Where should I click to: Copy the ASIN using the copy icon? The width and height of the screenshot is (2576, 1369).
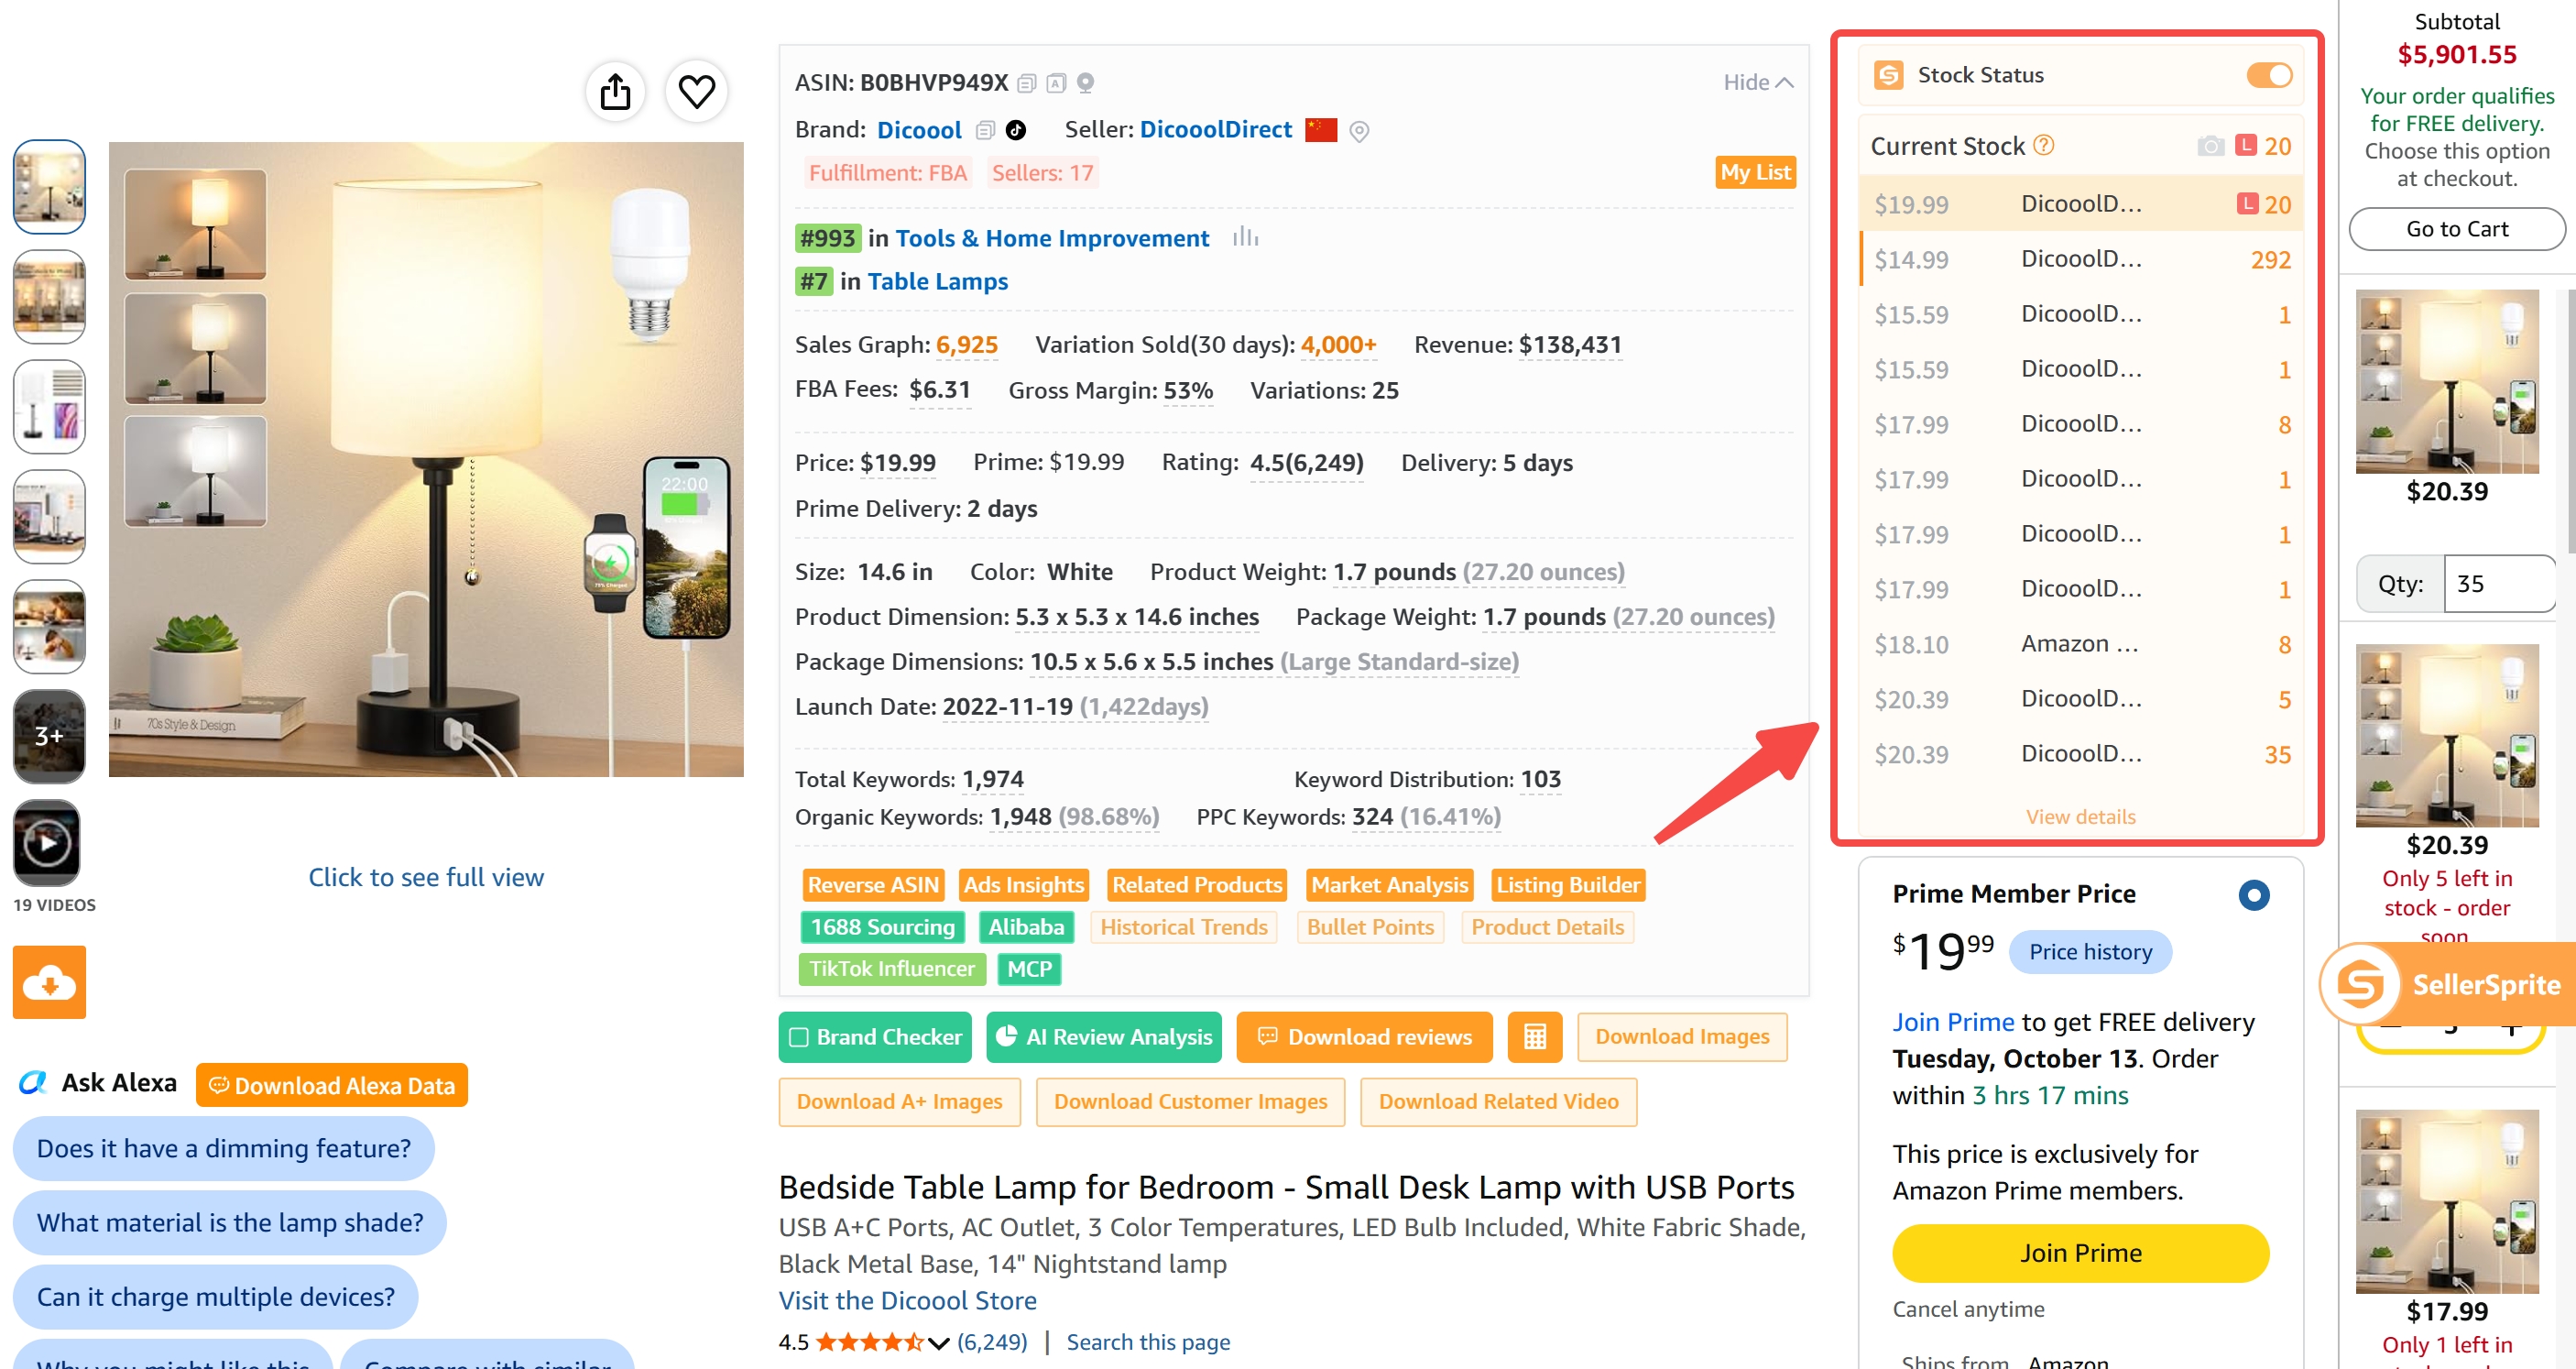click(1026, 83)
